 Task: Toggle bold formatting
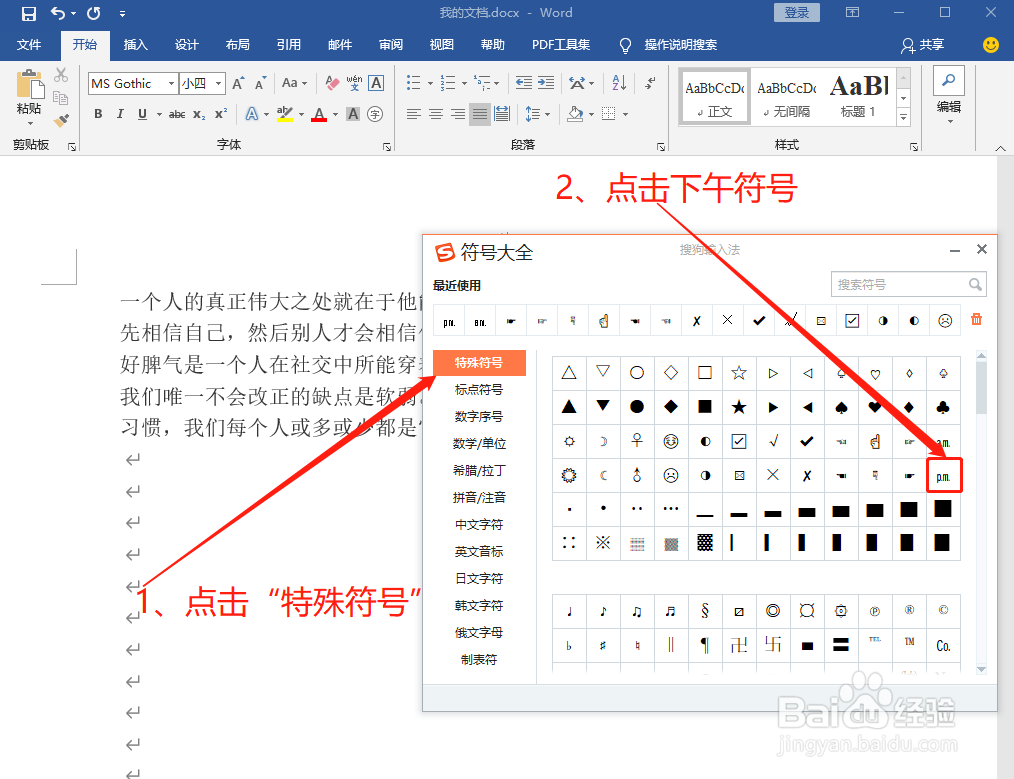[x=97, y=113]
